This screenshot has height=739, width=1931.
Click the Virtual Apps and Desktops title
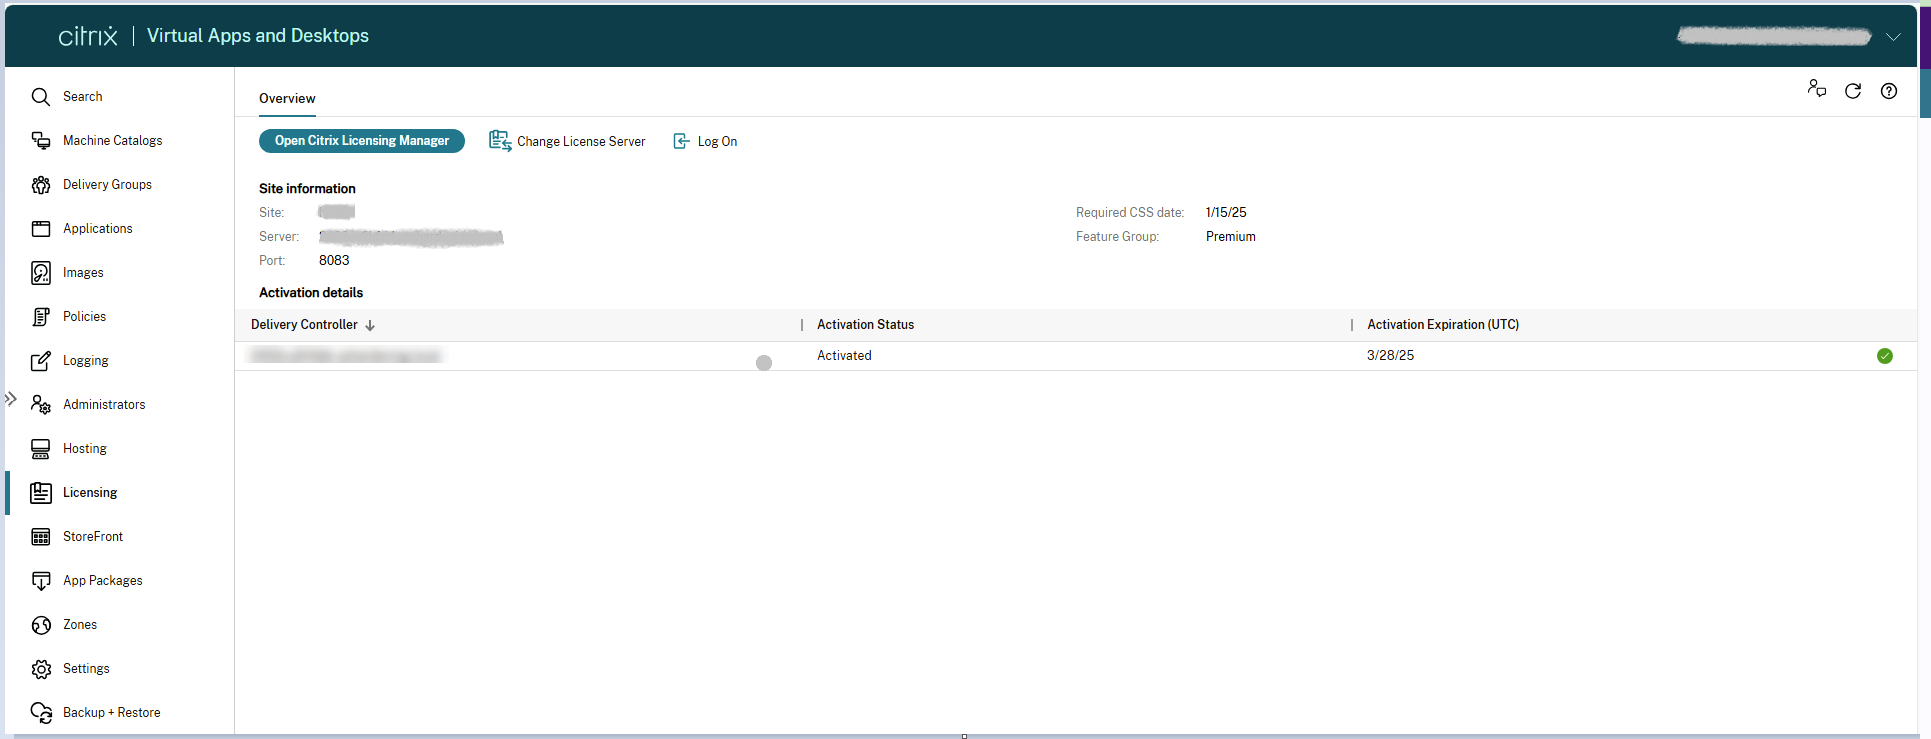click(x=258, y=36)
